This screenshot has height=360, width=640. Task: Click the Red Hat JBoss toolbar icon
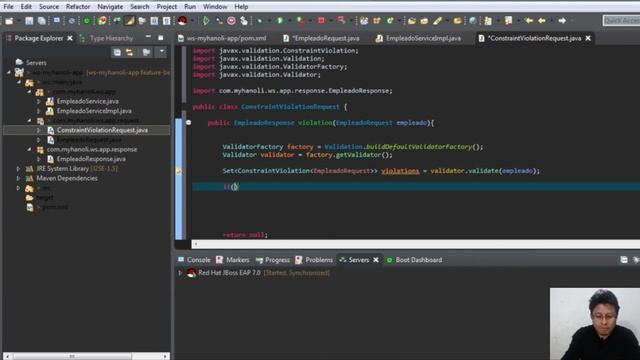click(x=182, y=20)
